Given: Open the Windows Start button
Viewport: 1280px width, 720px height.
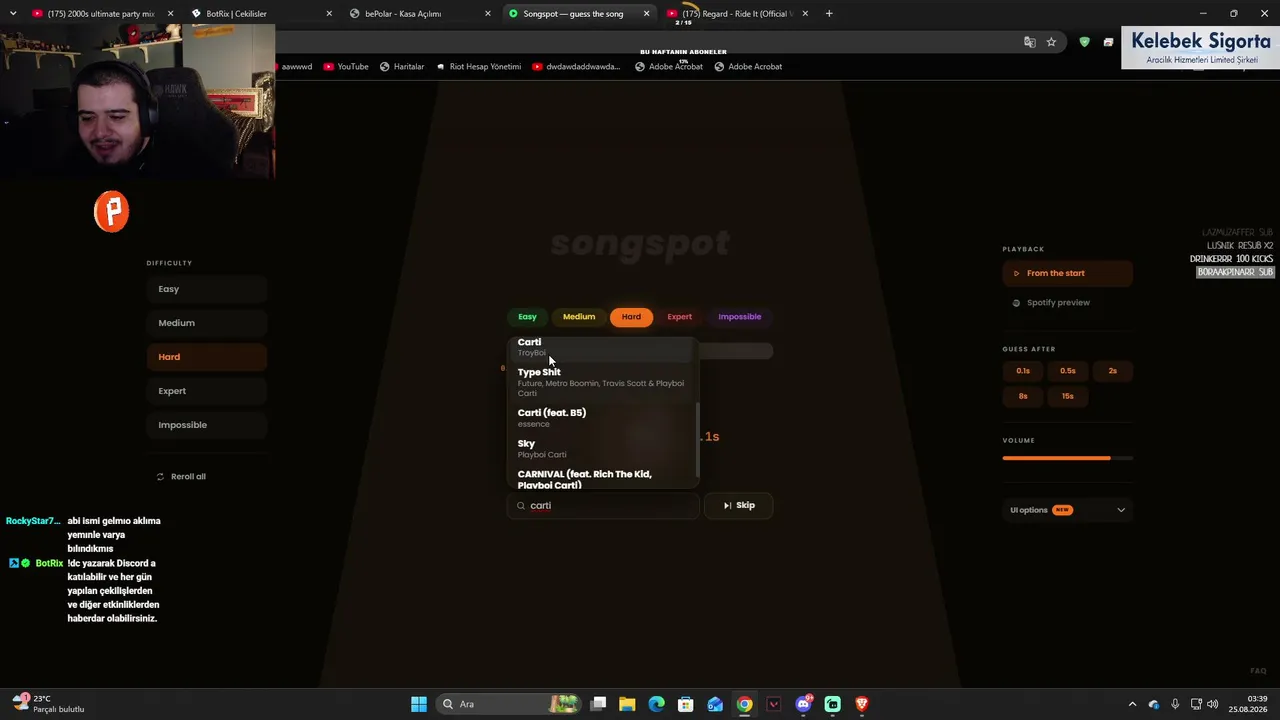Looking at the screenshot, I should coord(419,704).
